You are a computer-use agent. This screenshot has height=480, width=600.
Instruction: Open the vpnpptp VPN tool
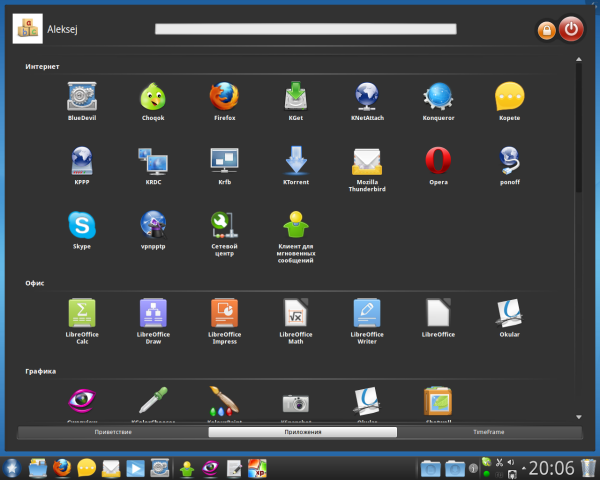click(153, 230)
